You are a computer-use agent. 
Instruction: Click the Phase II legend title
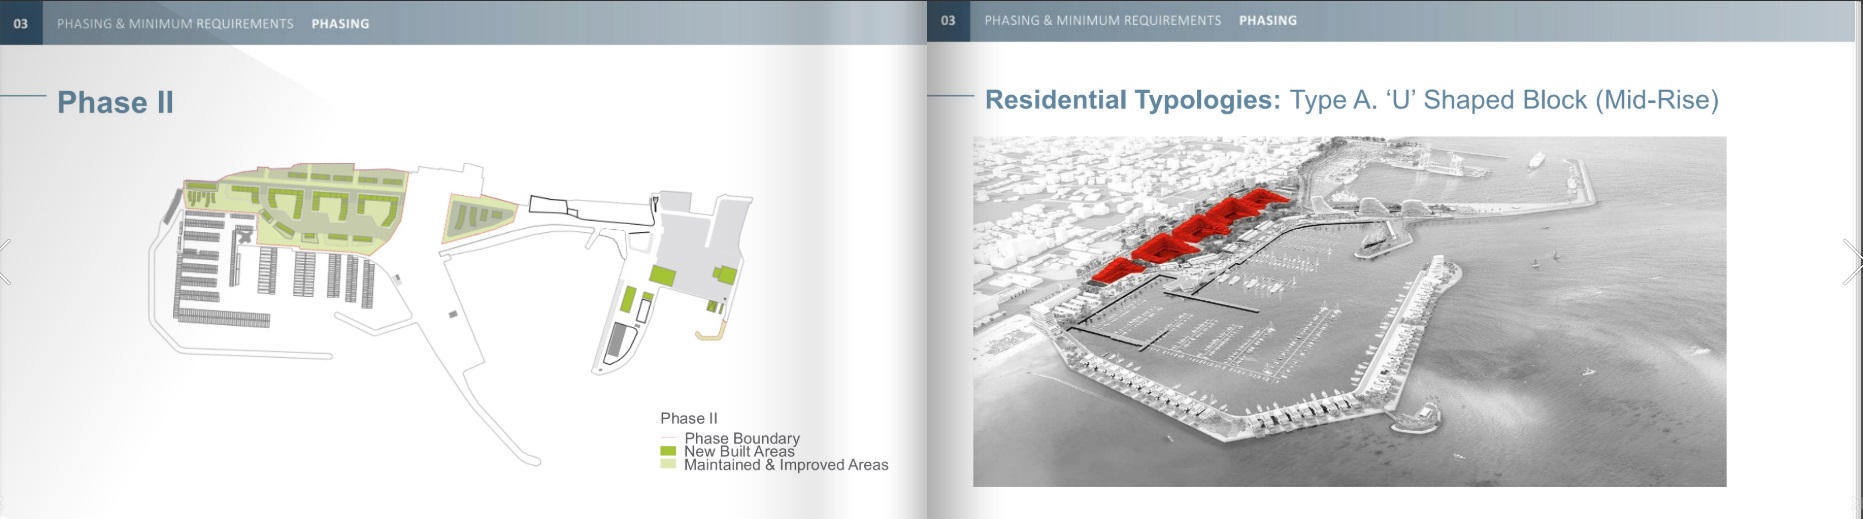pyautogui.click(x=688, y=418)
